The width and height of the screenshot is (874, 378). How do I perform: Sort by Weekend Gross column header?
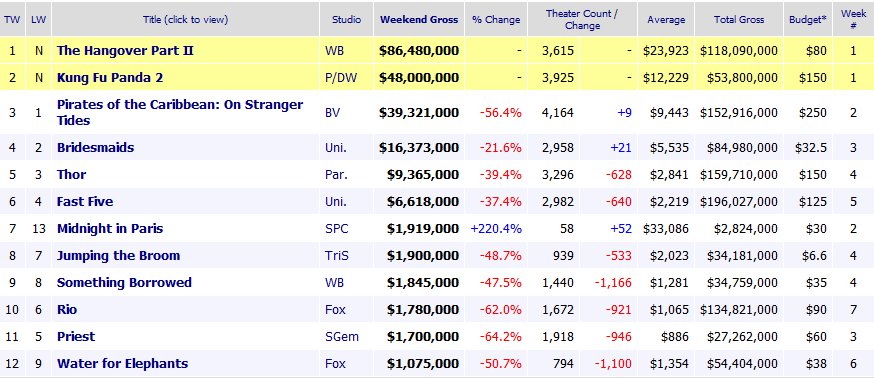(419, 20)
